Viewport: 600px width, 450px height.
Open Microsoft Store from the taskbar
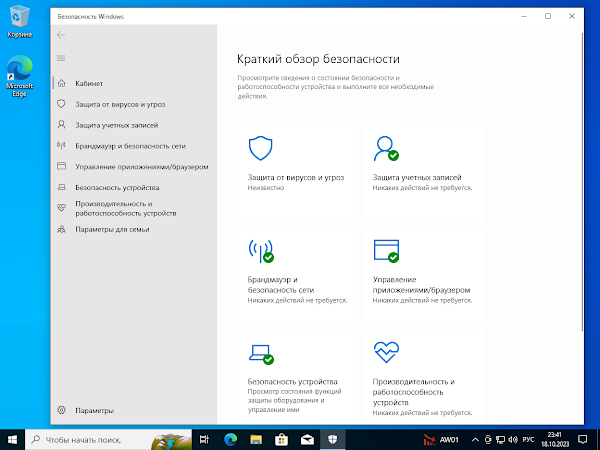click(x=282, y=440)
